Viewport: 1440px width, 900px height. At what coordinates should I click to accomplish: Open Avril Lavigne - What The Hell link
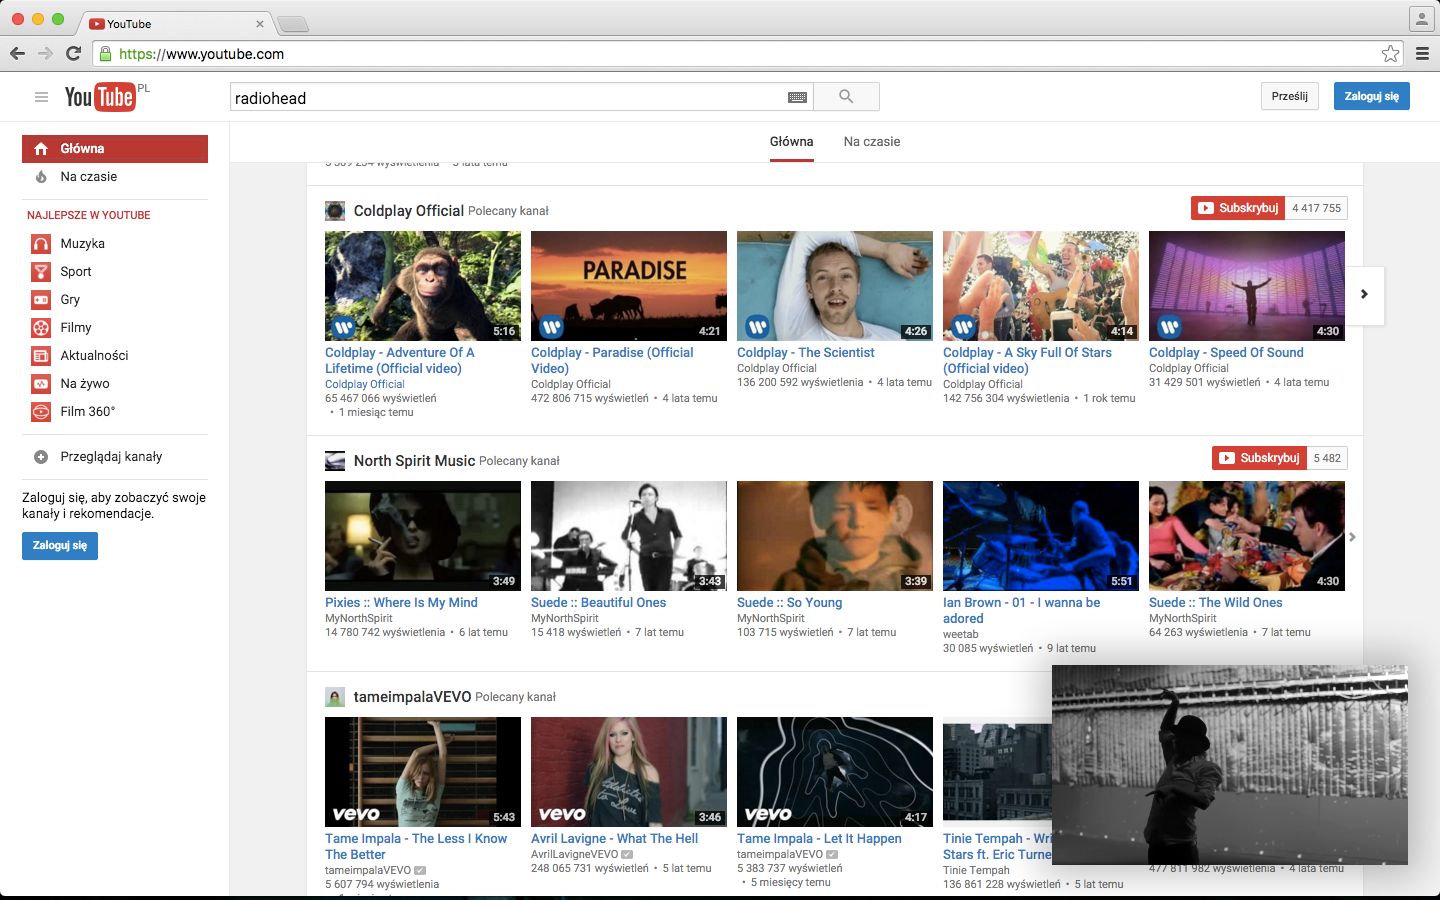[x=614, y=838]
